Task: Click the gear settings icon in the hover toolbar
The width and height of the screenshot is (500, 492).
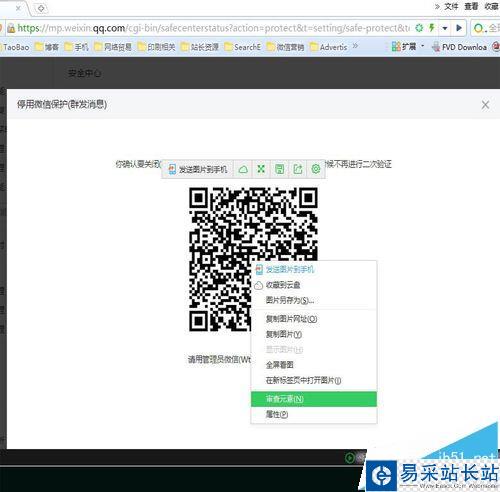Action: 316,169
